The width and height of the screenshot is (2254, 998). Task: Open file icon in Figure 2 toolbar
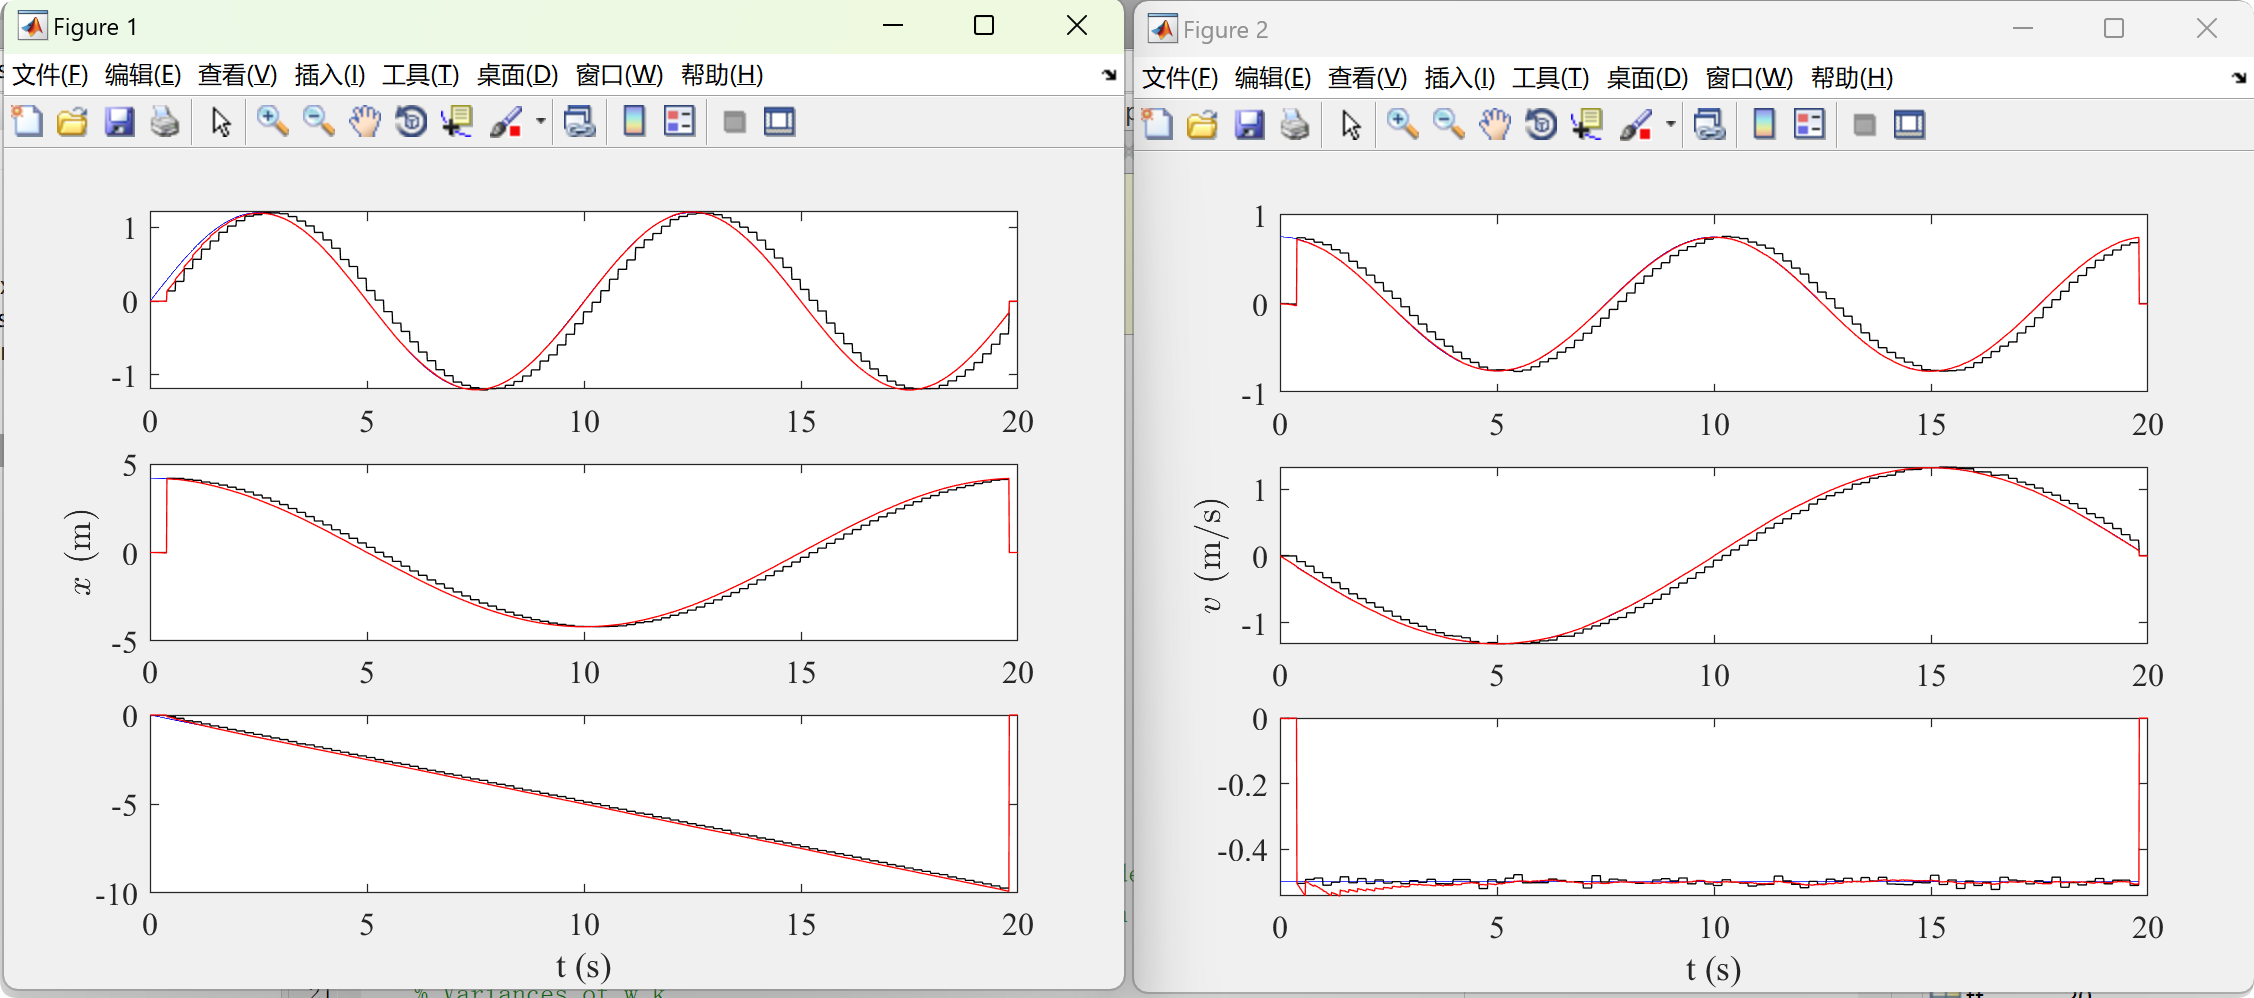click(x=1203, y=125)
